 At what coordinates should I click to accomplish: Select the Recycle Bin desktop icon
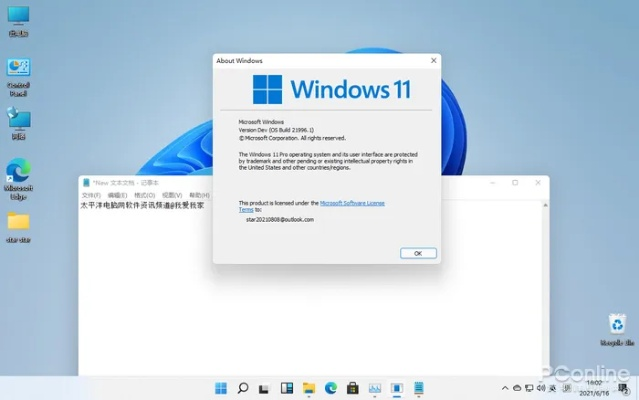pyautogui.click(x=617, y=330)
